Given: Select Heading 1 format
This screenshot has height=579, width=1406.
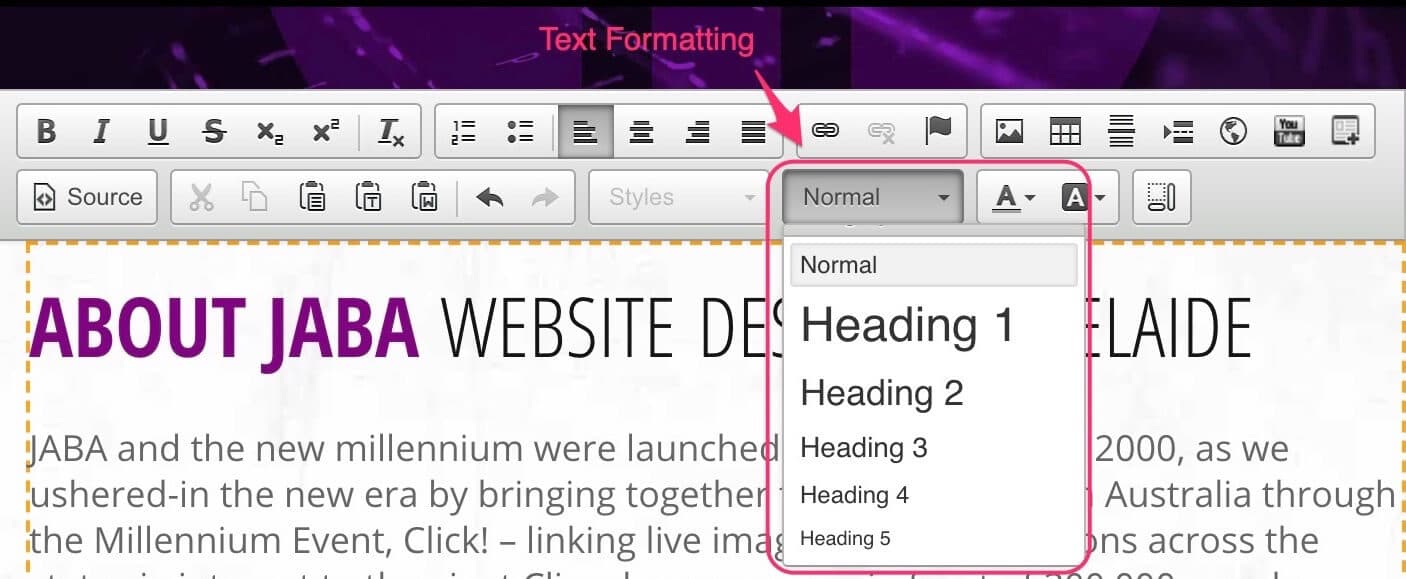Looking at the screenshot, I should (x=934, y=325).
